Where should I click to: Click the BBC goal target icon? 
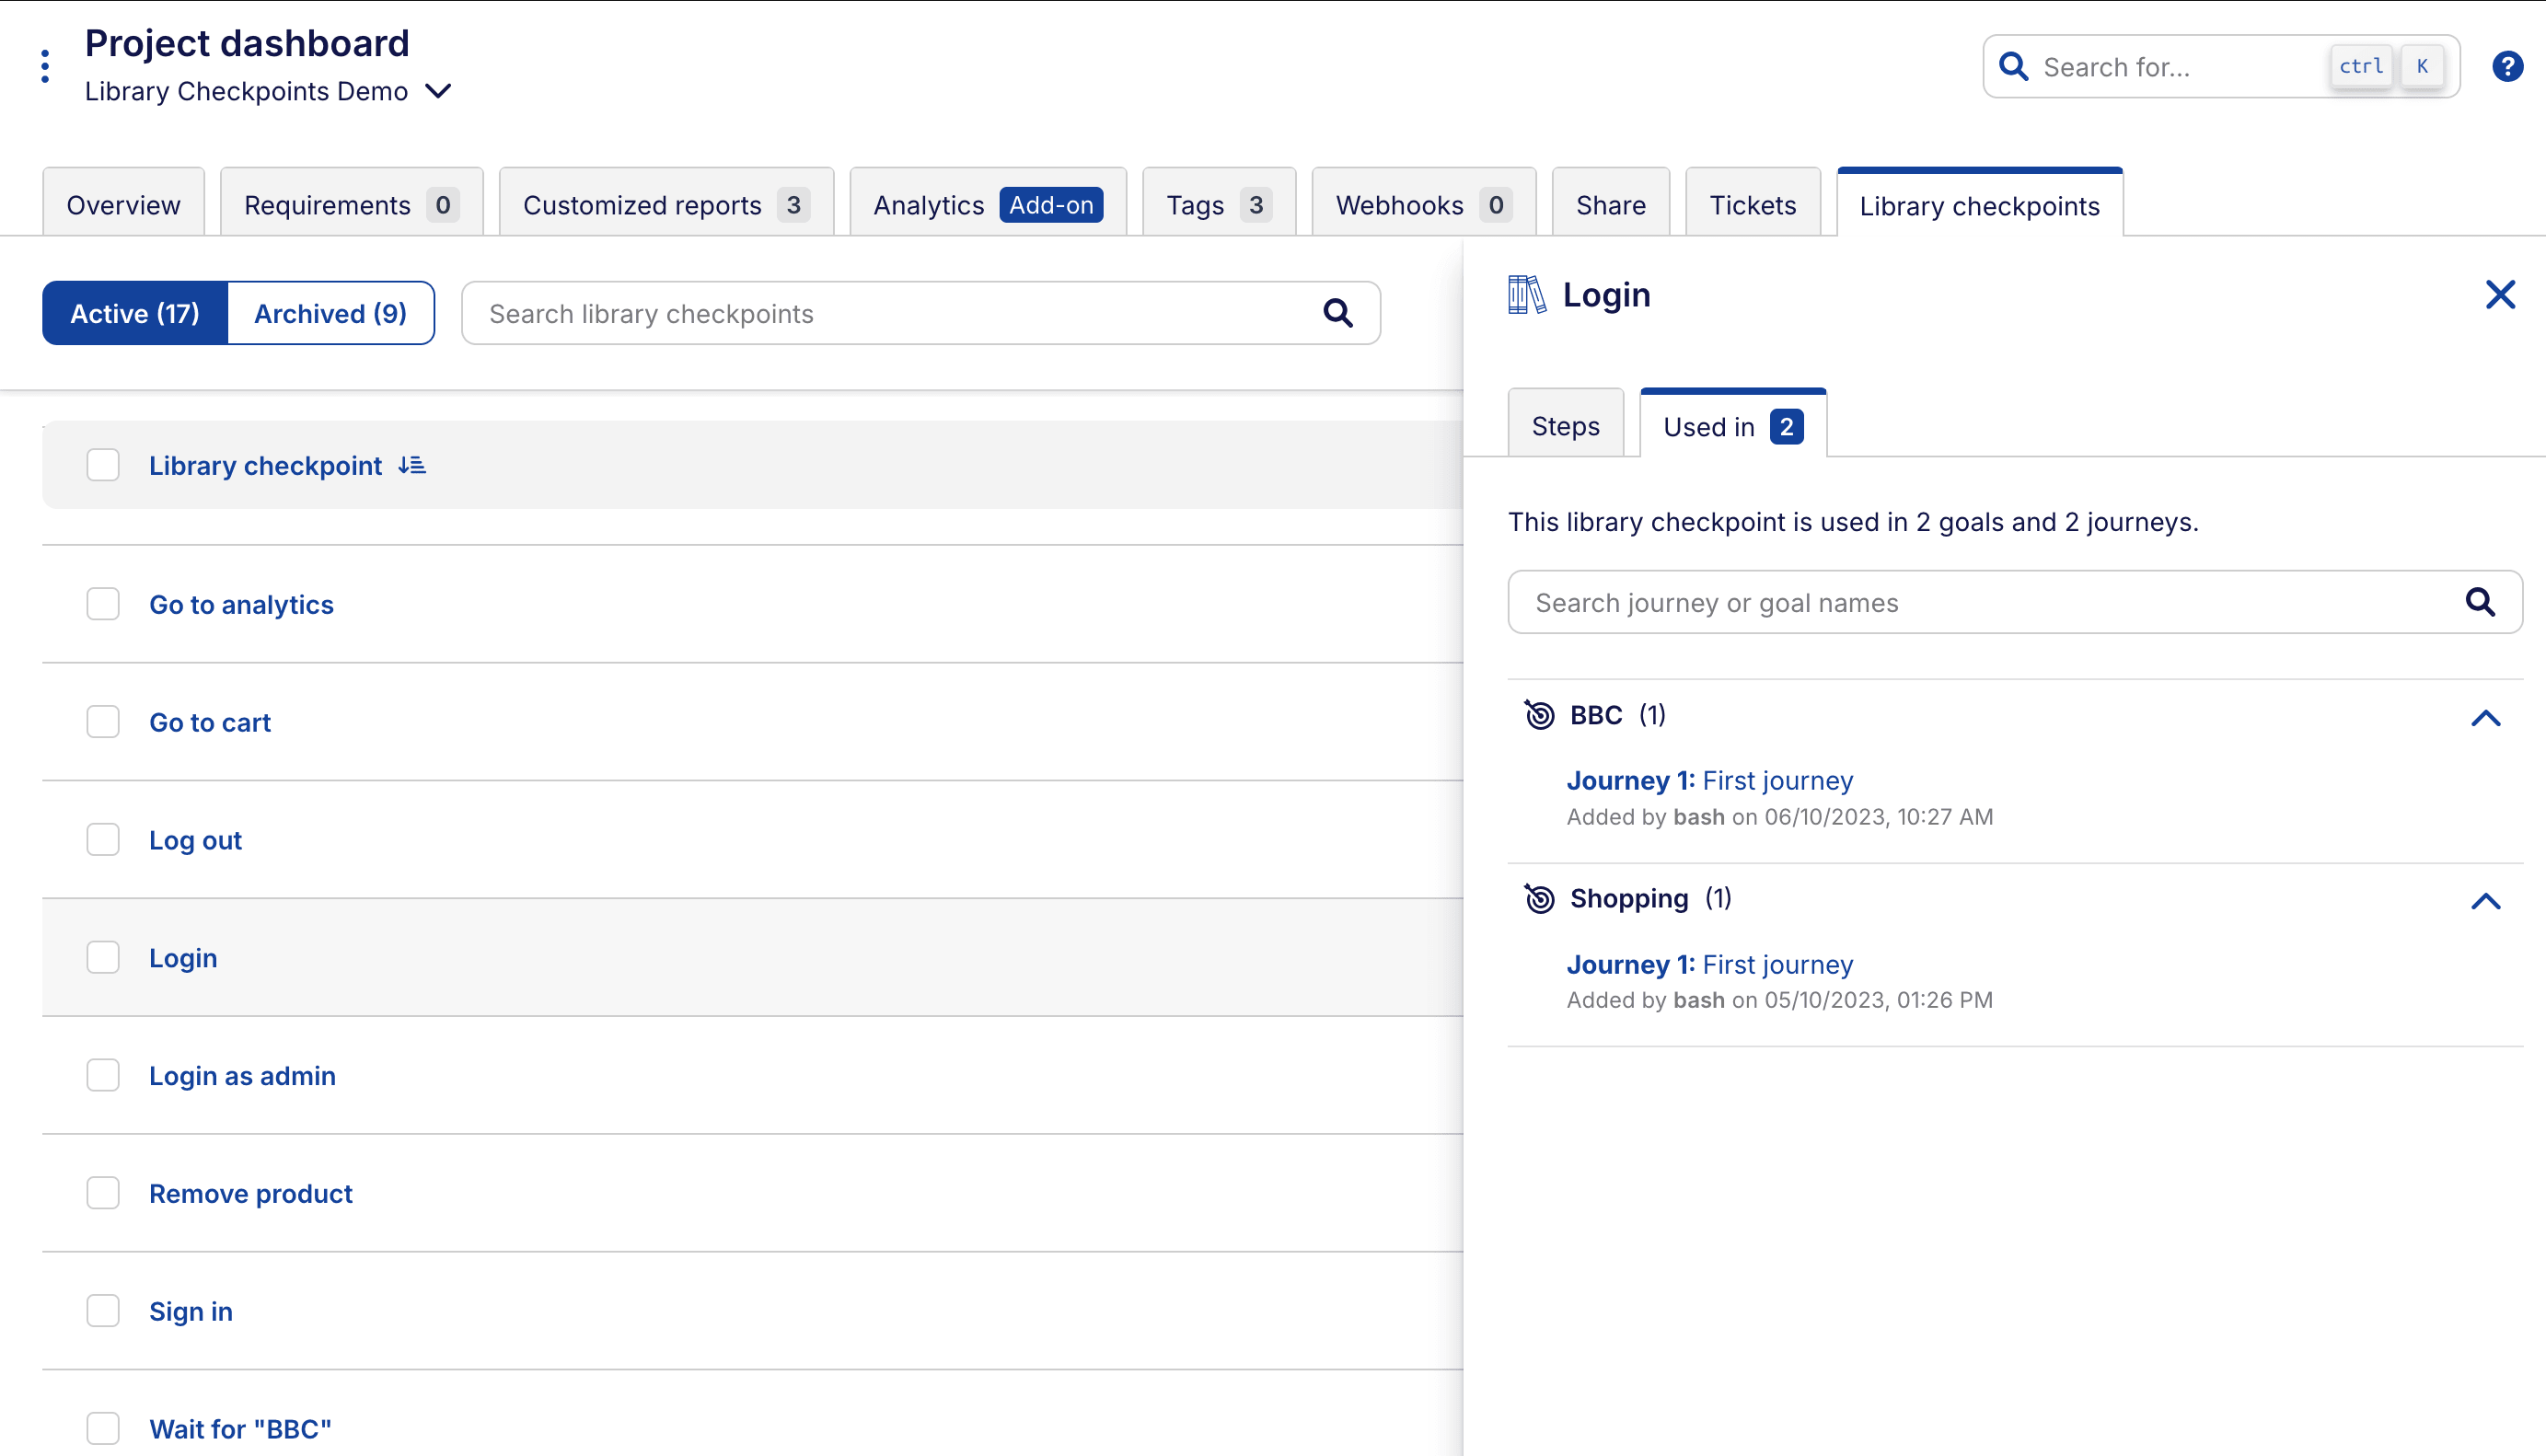tap(1539, 715)
